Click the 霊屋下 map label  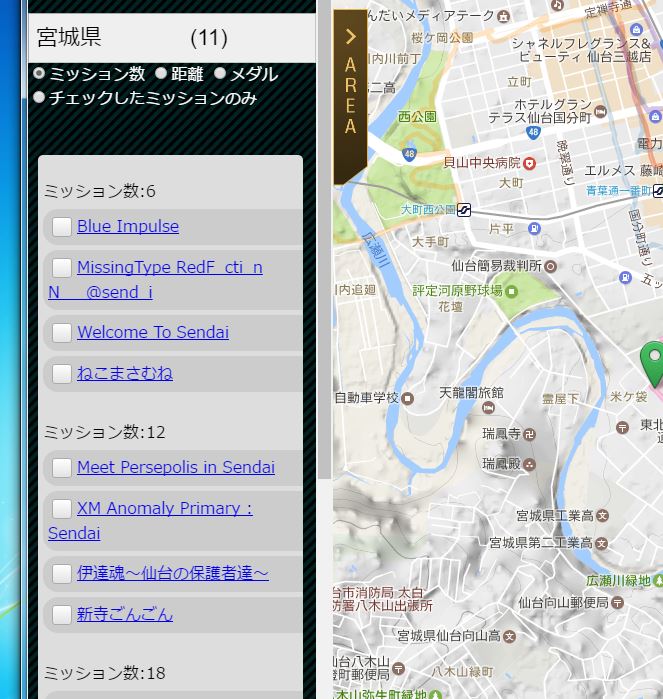(560, 399)
